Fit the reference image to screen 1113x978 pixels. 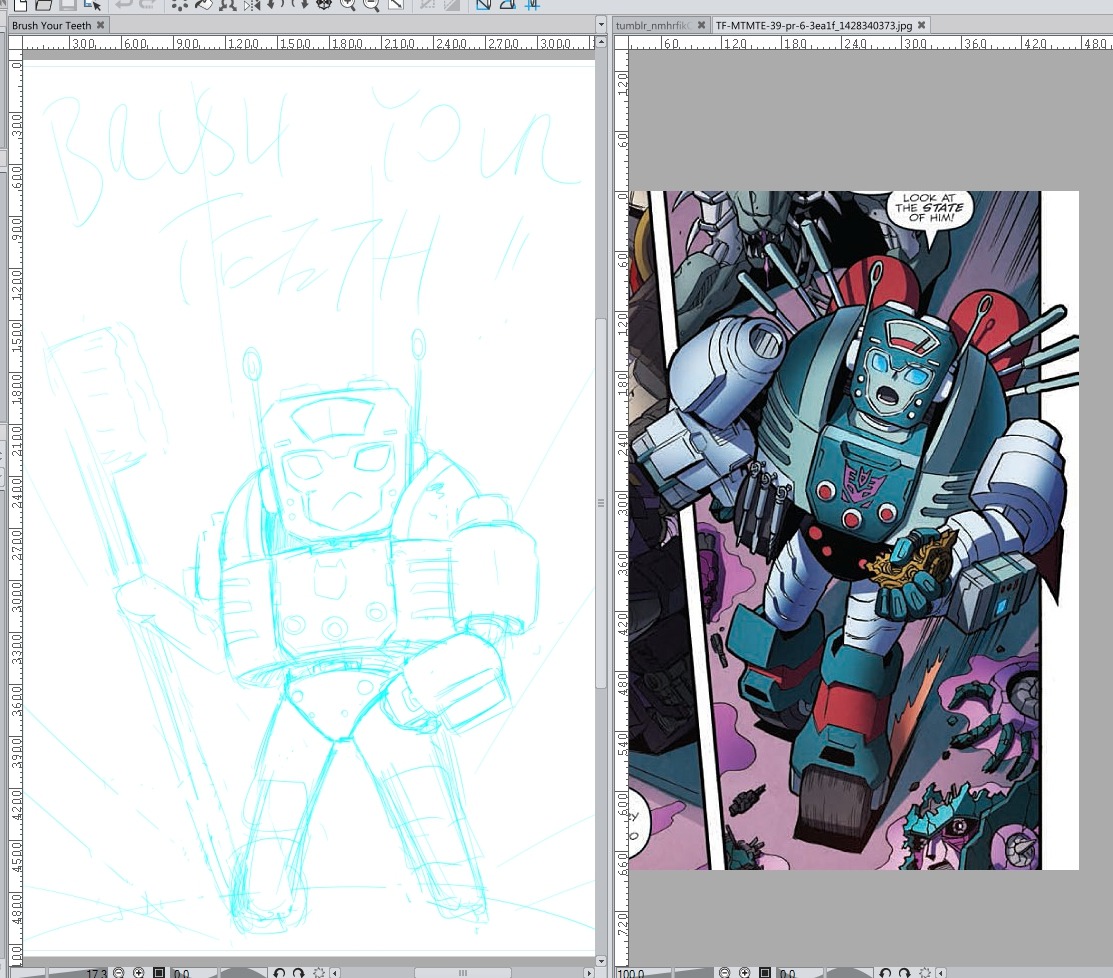pos(764,972)
